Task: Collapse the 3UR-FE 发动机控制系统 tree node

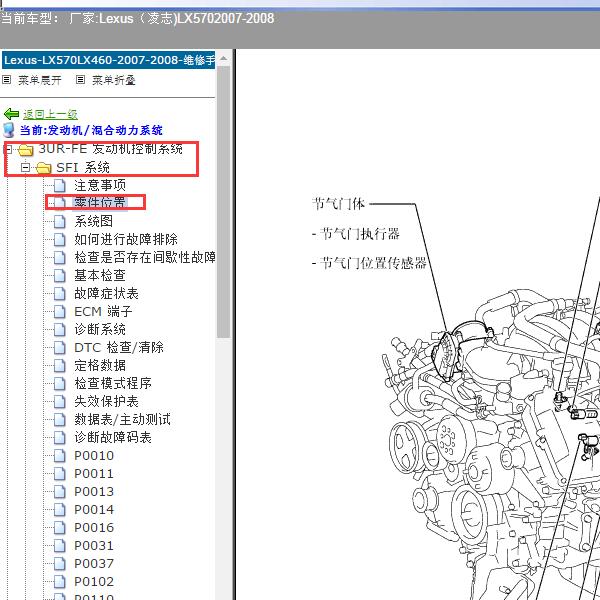Action: 9,148
